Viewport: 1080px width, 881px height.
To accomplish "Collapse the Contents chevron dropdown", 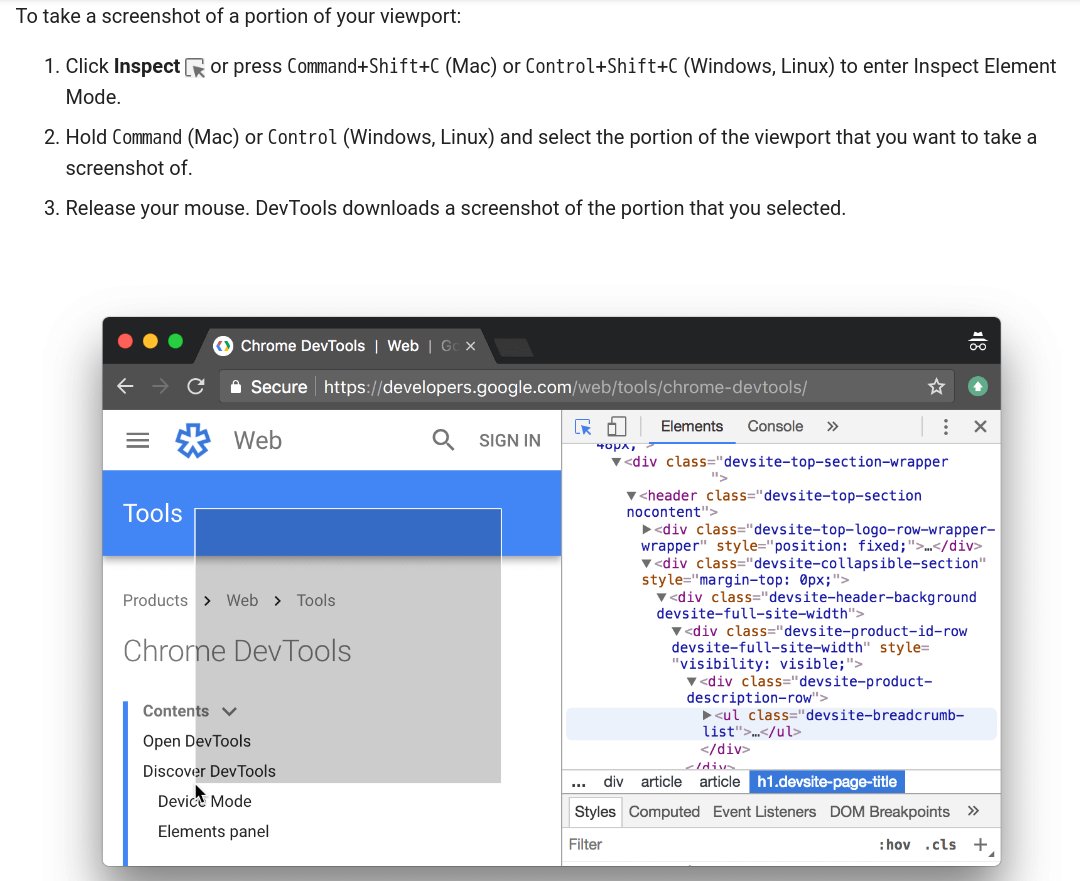I will (x=229, y=712).
